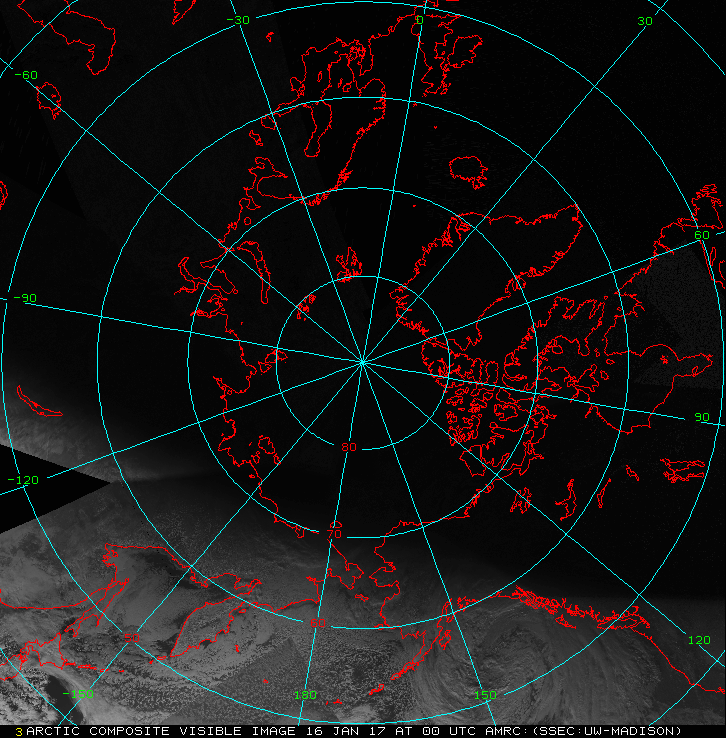Image resolution: width=726 pixels, height=738 pixels.
Task: Click the '00 UTC' time in caption
Action: click(447, 731)
